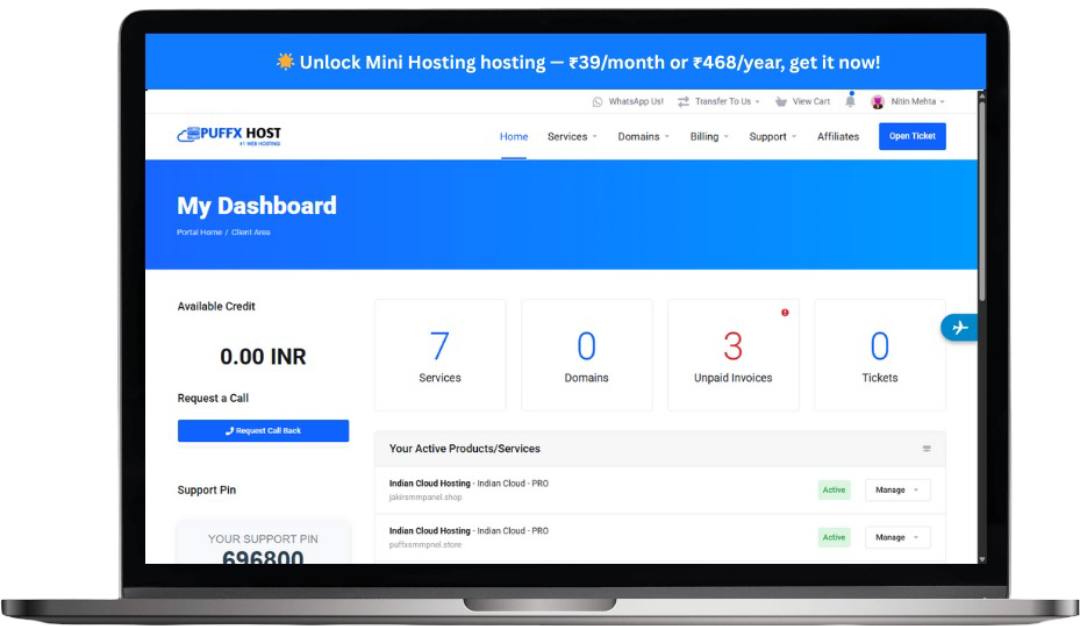Open the 7 Services tile
Viewport: 1080px width, 626px height.
pos(440,355)
